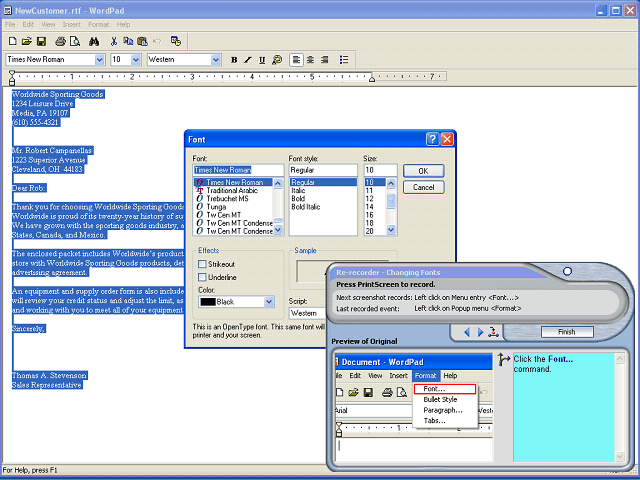Image resolution: width=640 pixels, height=480 pixels.
Task: Enable the Underline checkbox in Effects
Action: [x=202, y=277]
